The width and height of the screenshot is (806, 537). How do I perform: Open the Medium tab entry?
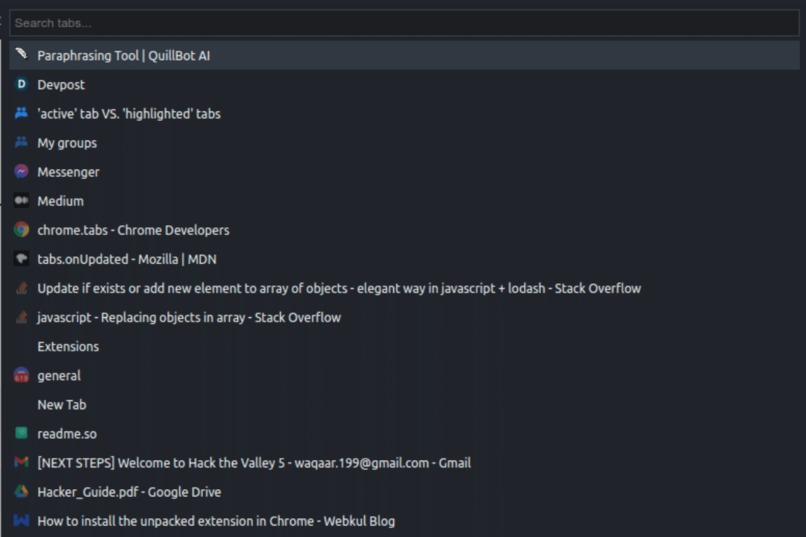coord(404,201)
